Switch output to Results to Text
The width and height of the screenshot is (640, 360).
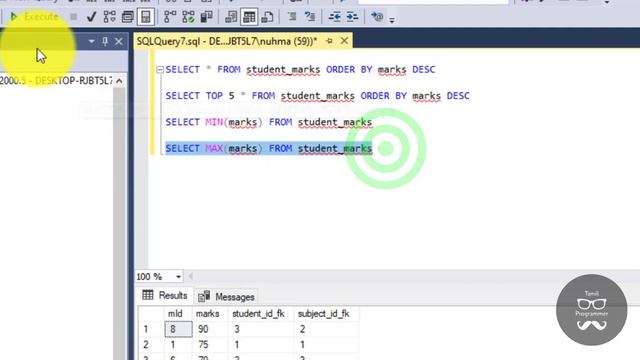(x=231, y=17)
